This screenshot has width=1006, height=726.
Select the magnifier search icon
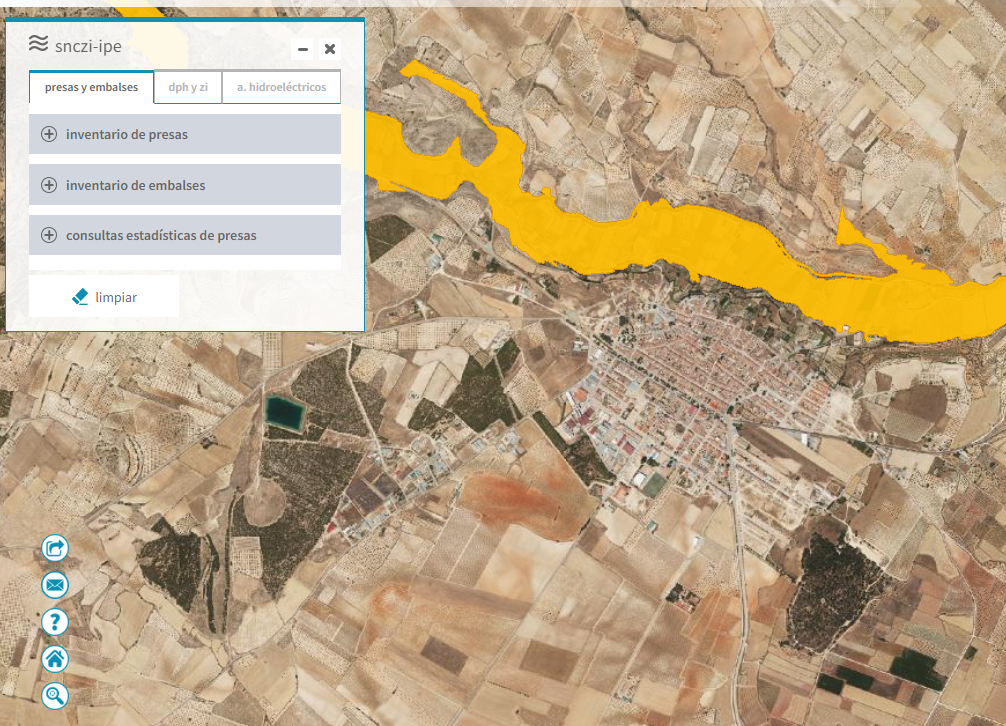(x=54, y=695)
